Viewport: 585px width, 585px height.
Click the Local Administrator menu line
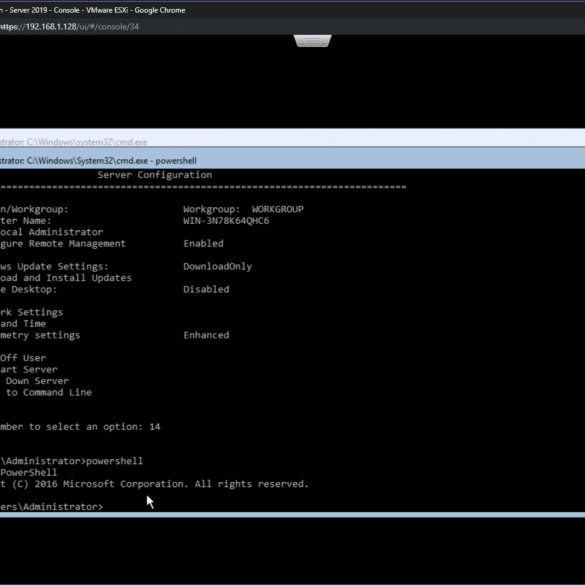coord(51,232)
